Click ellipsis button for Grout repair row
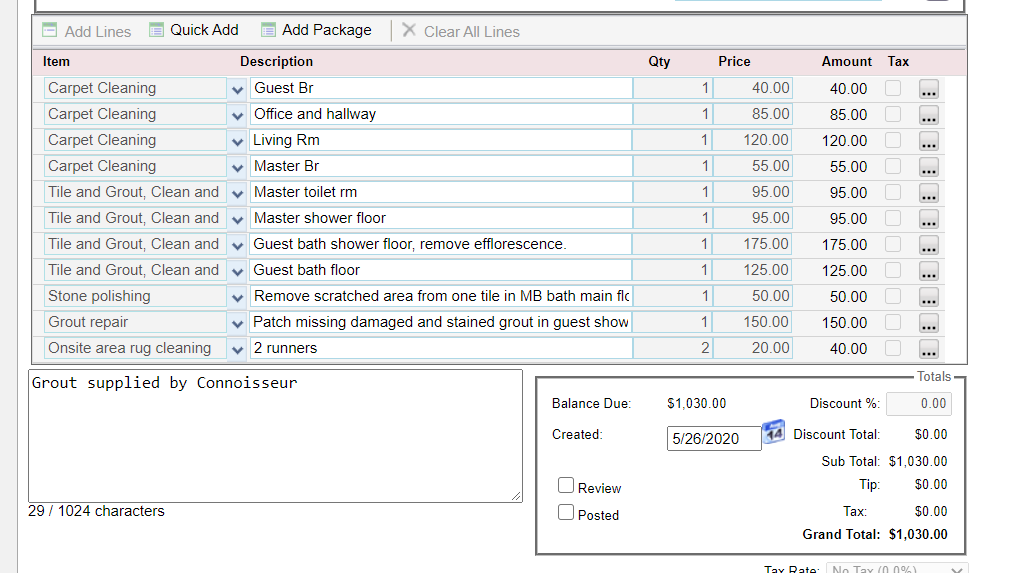This screenshot has height=573, width=1032. click(x=929, y=323)
